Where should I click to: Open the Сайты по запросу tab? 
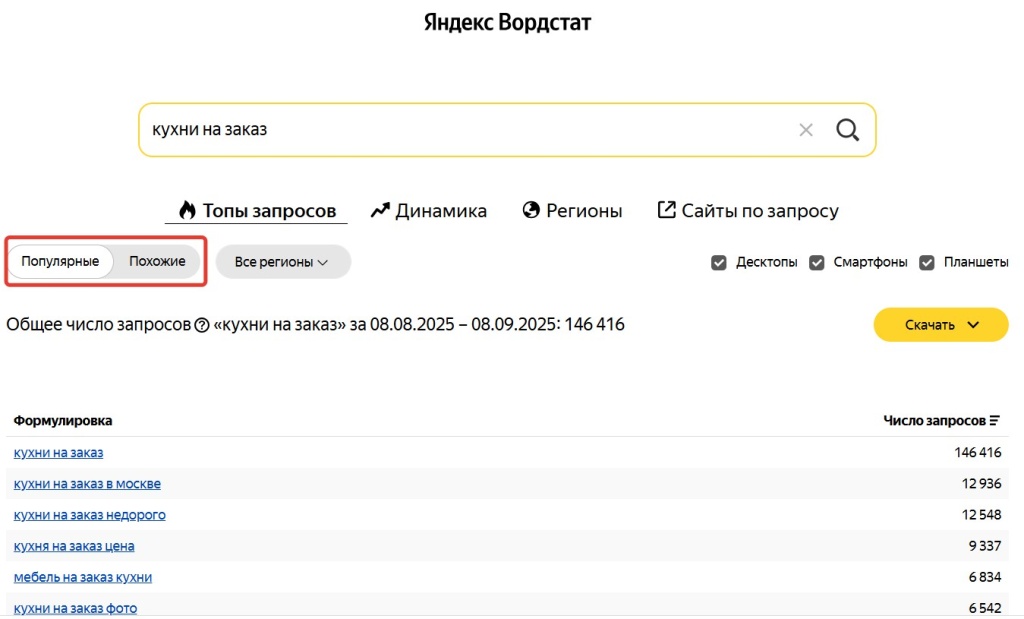[748, 211]
